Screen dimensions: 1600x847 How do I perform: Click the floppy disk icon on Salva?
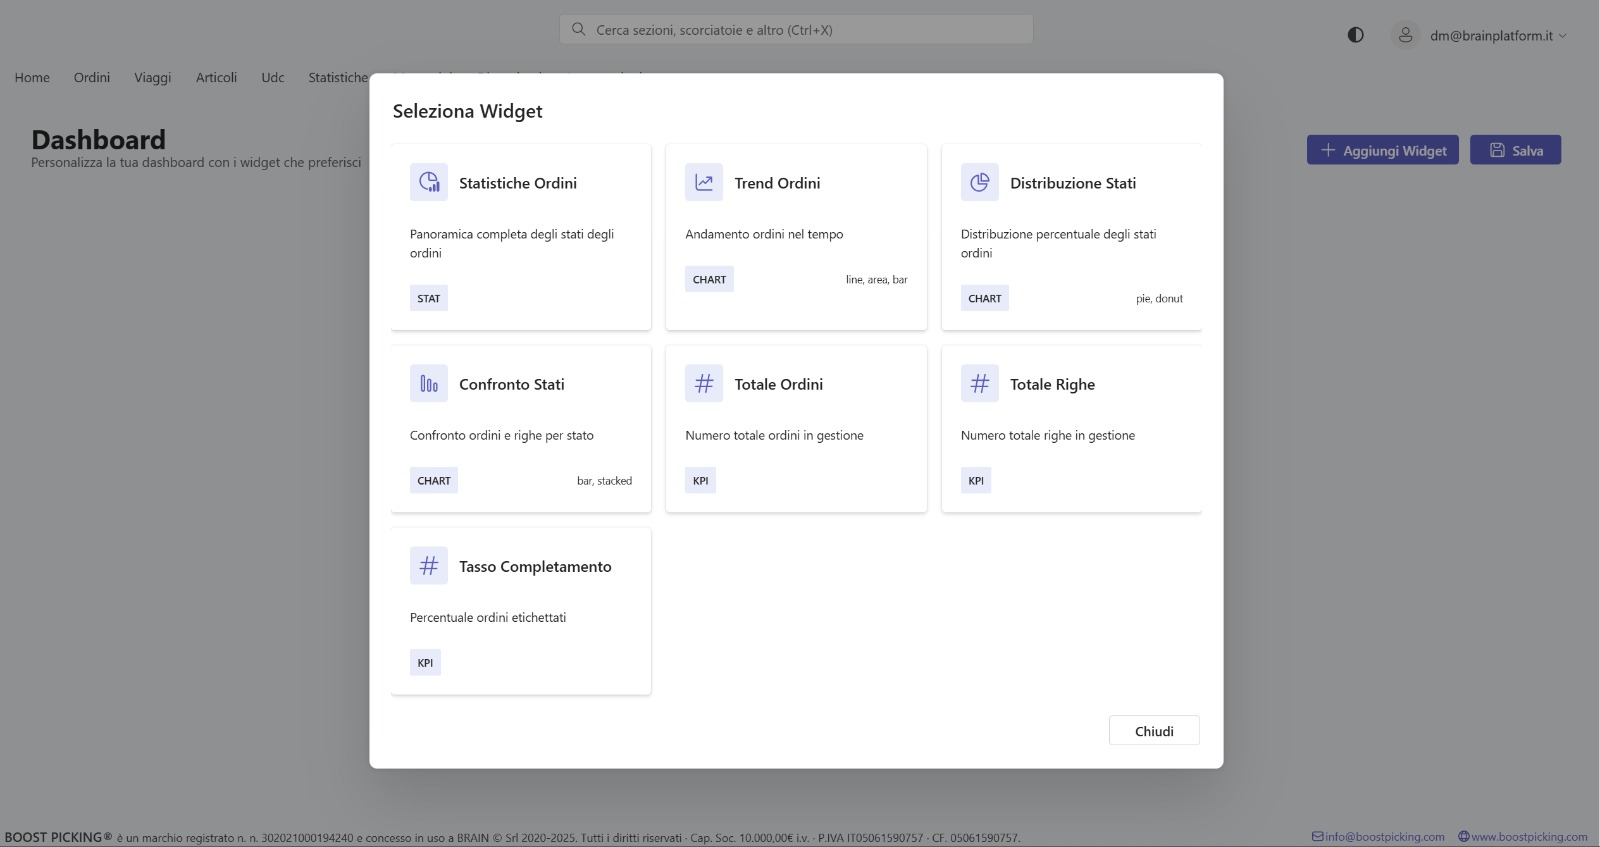coord(1497,150)
